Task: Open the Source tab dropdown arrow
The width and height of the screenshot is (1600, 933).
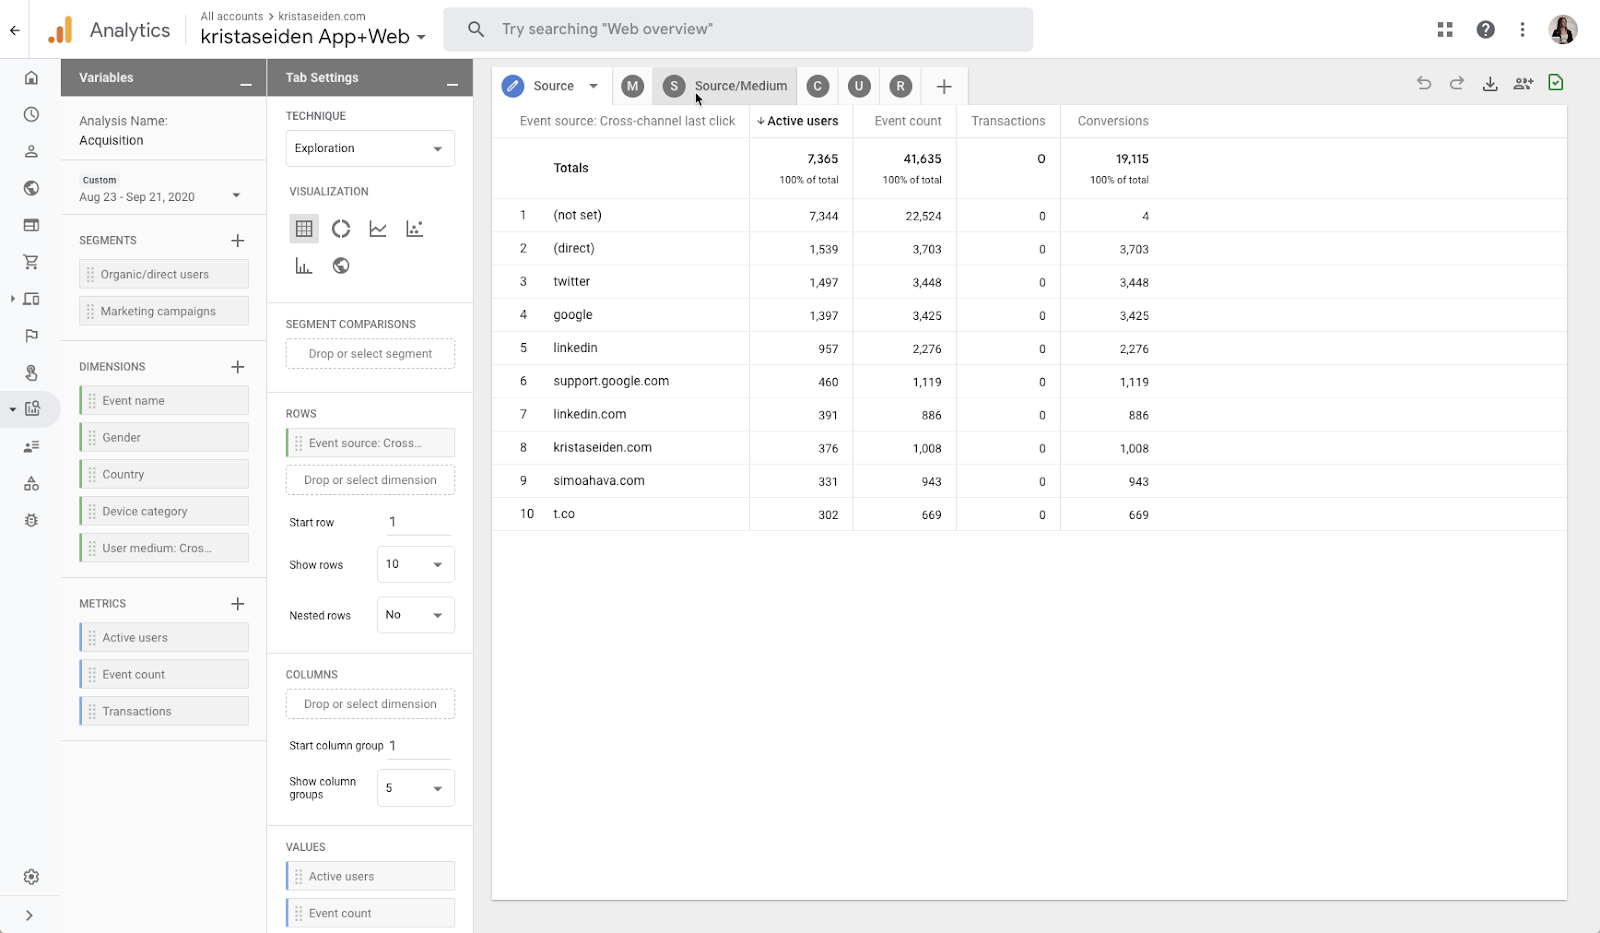Action: pyautogui.click(x=593, y=86)
